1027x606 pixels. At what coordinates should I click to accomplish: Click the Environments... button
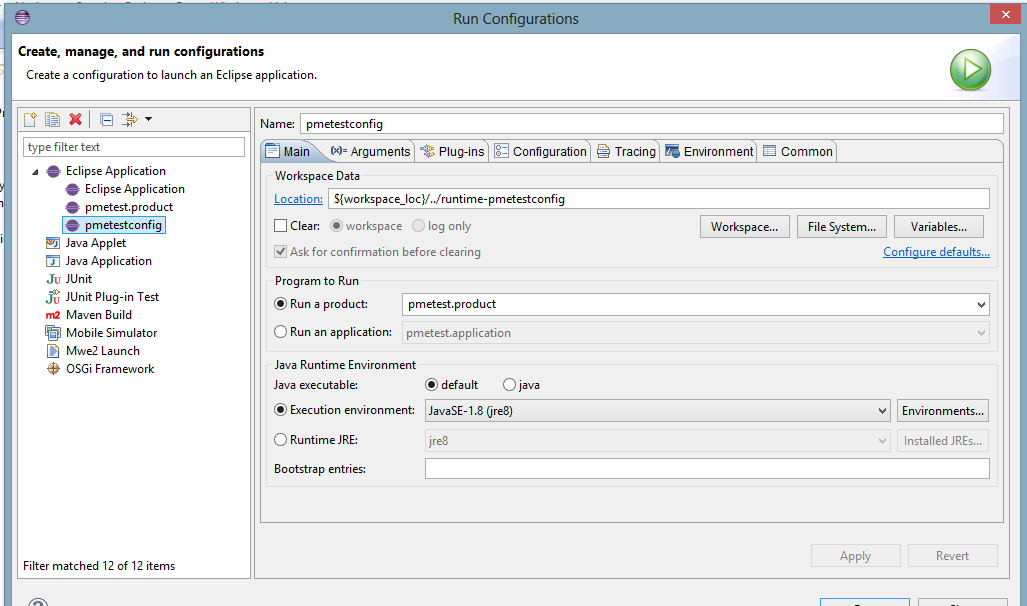pos(943,411)
